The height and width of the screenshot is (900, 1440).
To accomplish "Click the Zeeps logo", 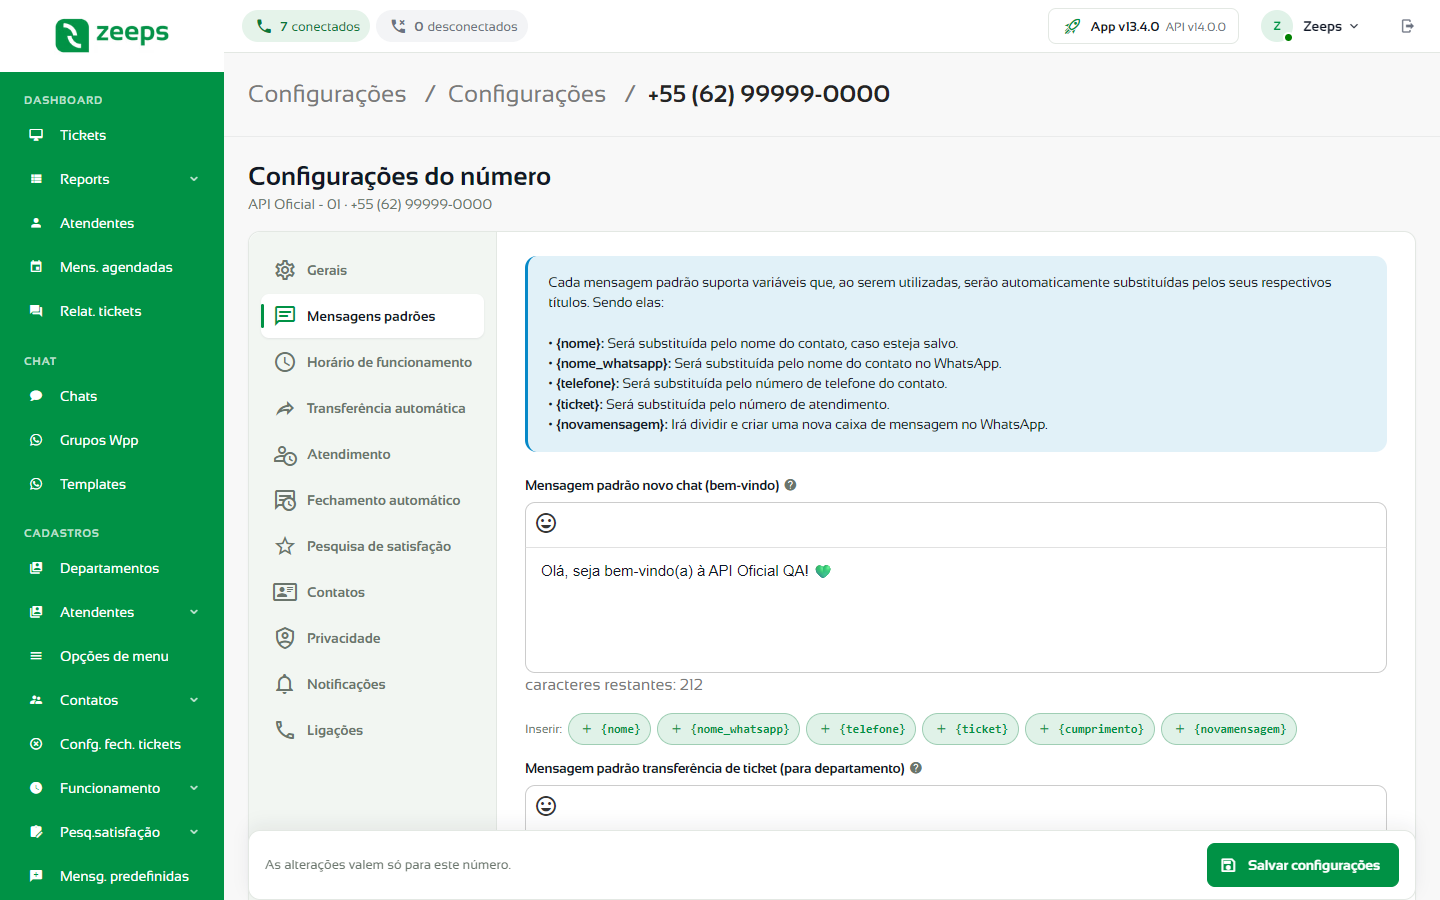I will [112, 35].
